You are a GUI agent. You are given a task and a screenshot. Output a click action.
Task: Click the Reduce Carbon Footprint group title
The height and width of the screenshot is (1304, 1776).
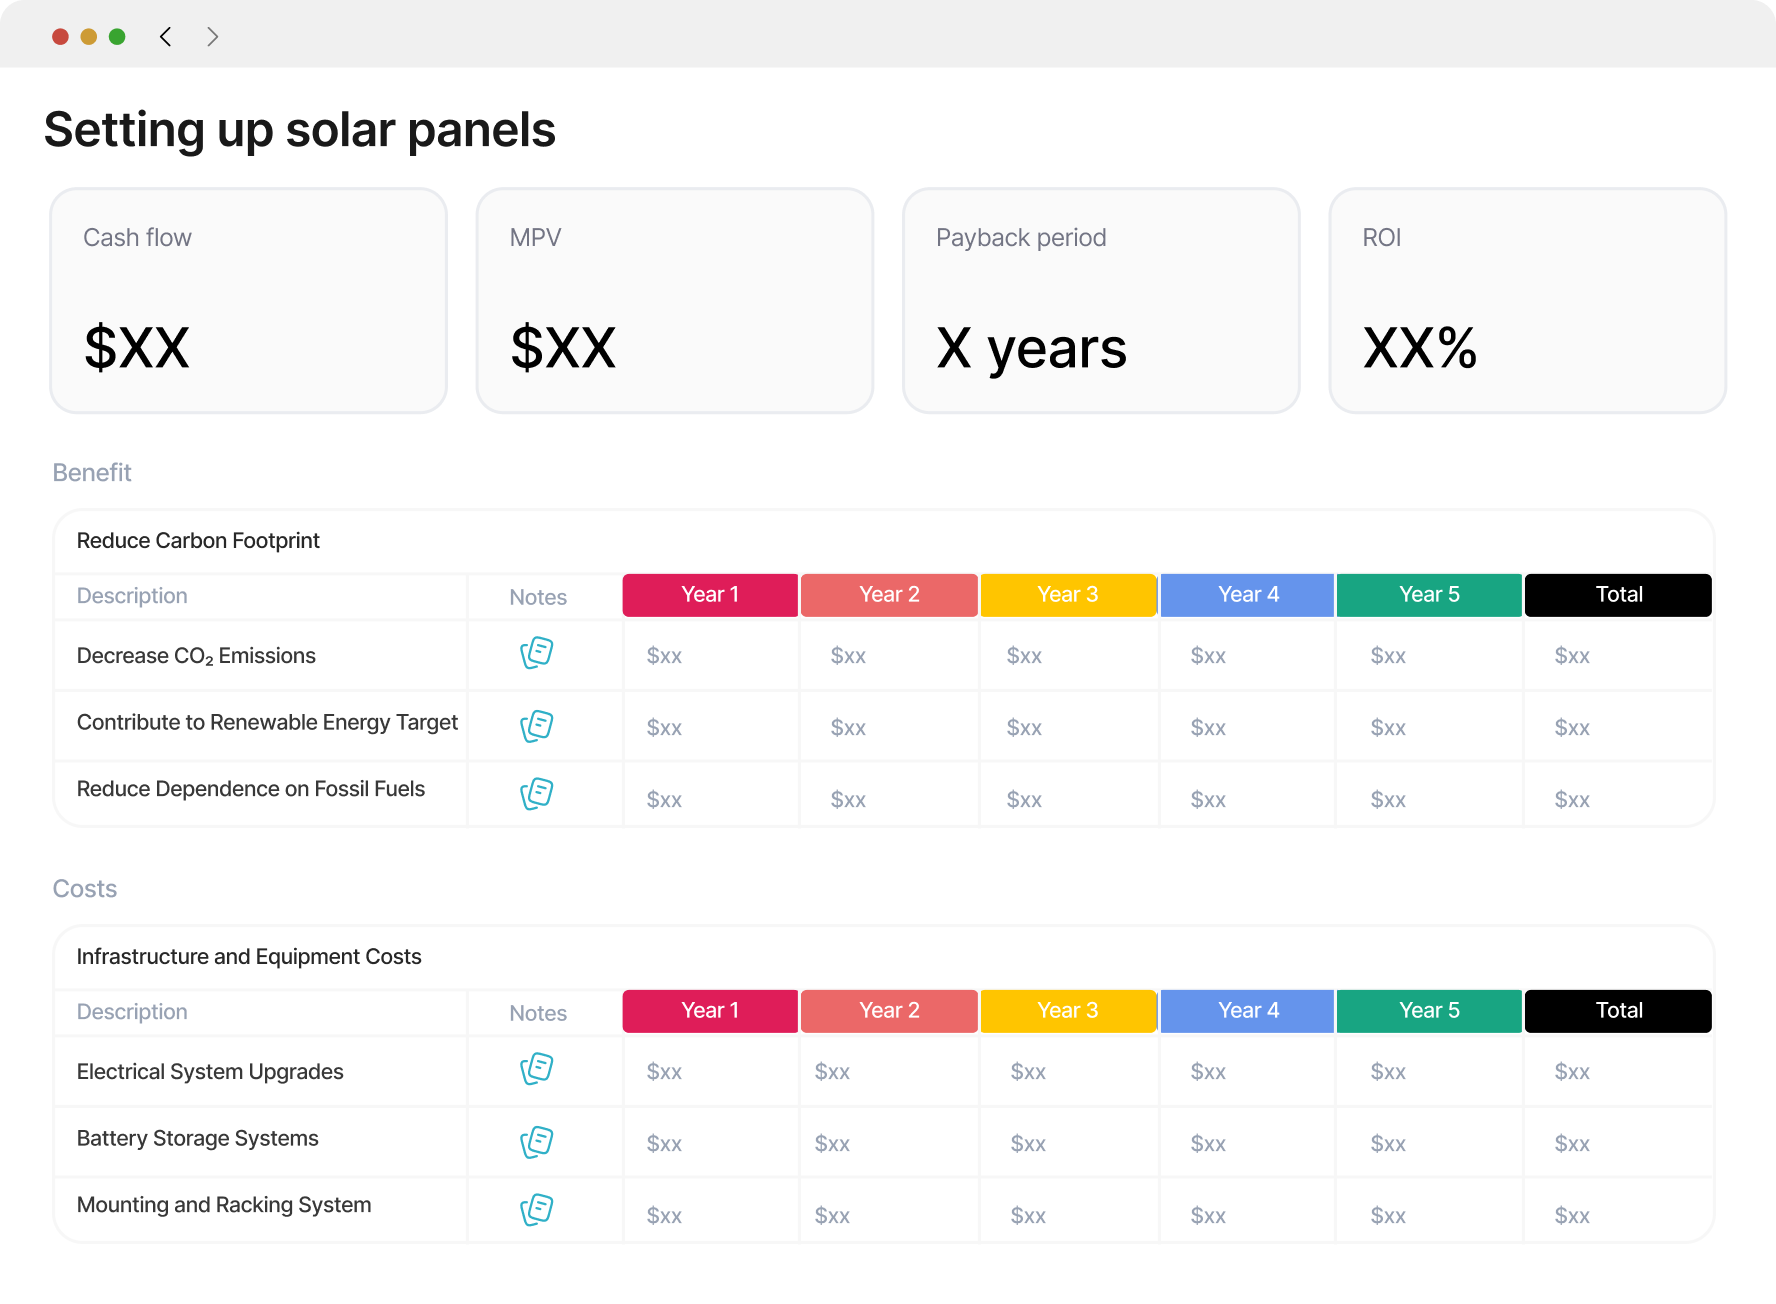[x=198, y=541]
